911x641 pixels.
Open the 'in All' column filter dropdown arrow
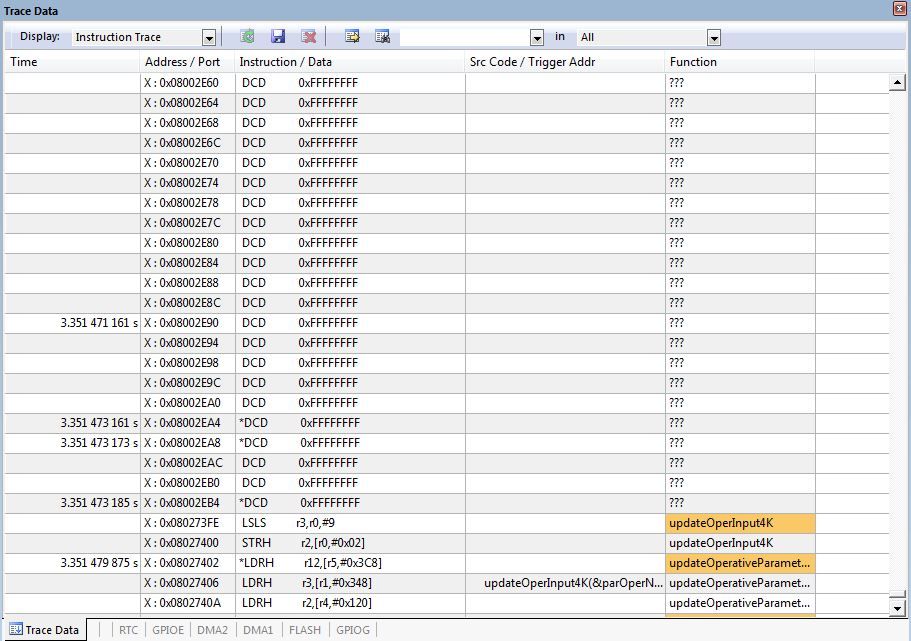pos(714,38)
